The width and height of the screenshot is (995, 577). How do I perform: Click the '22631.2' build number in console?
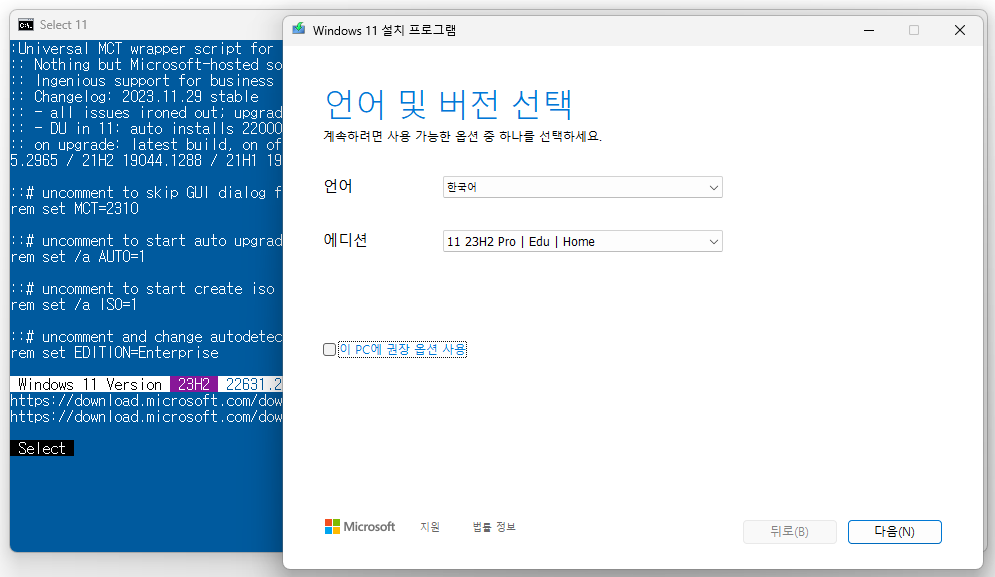point(253,385)
